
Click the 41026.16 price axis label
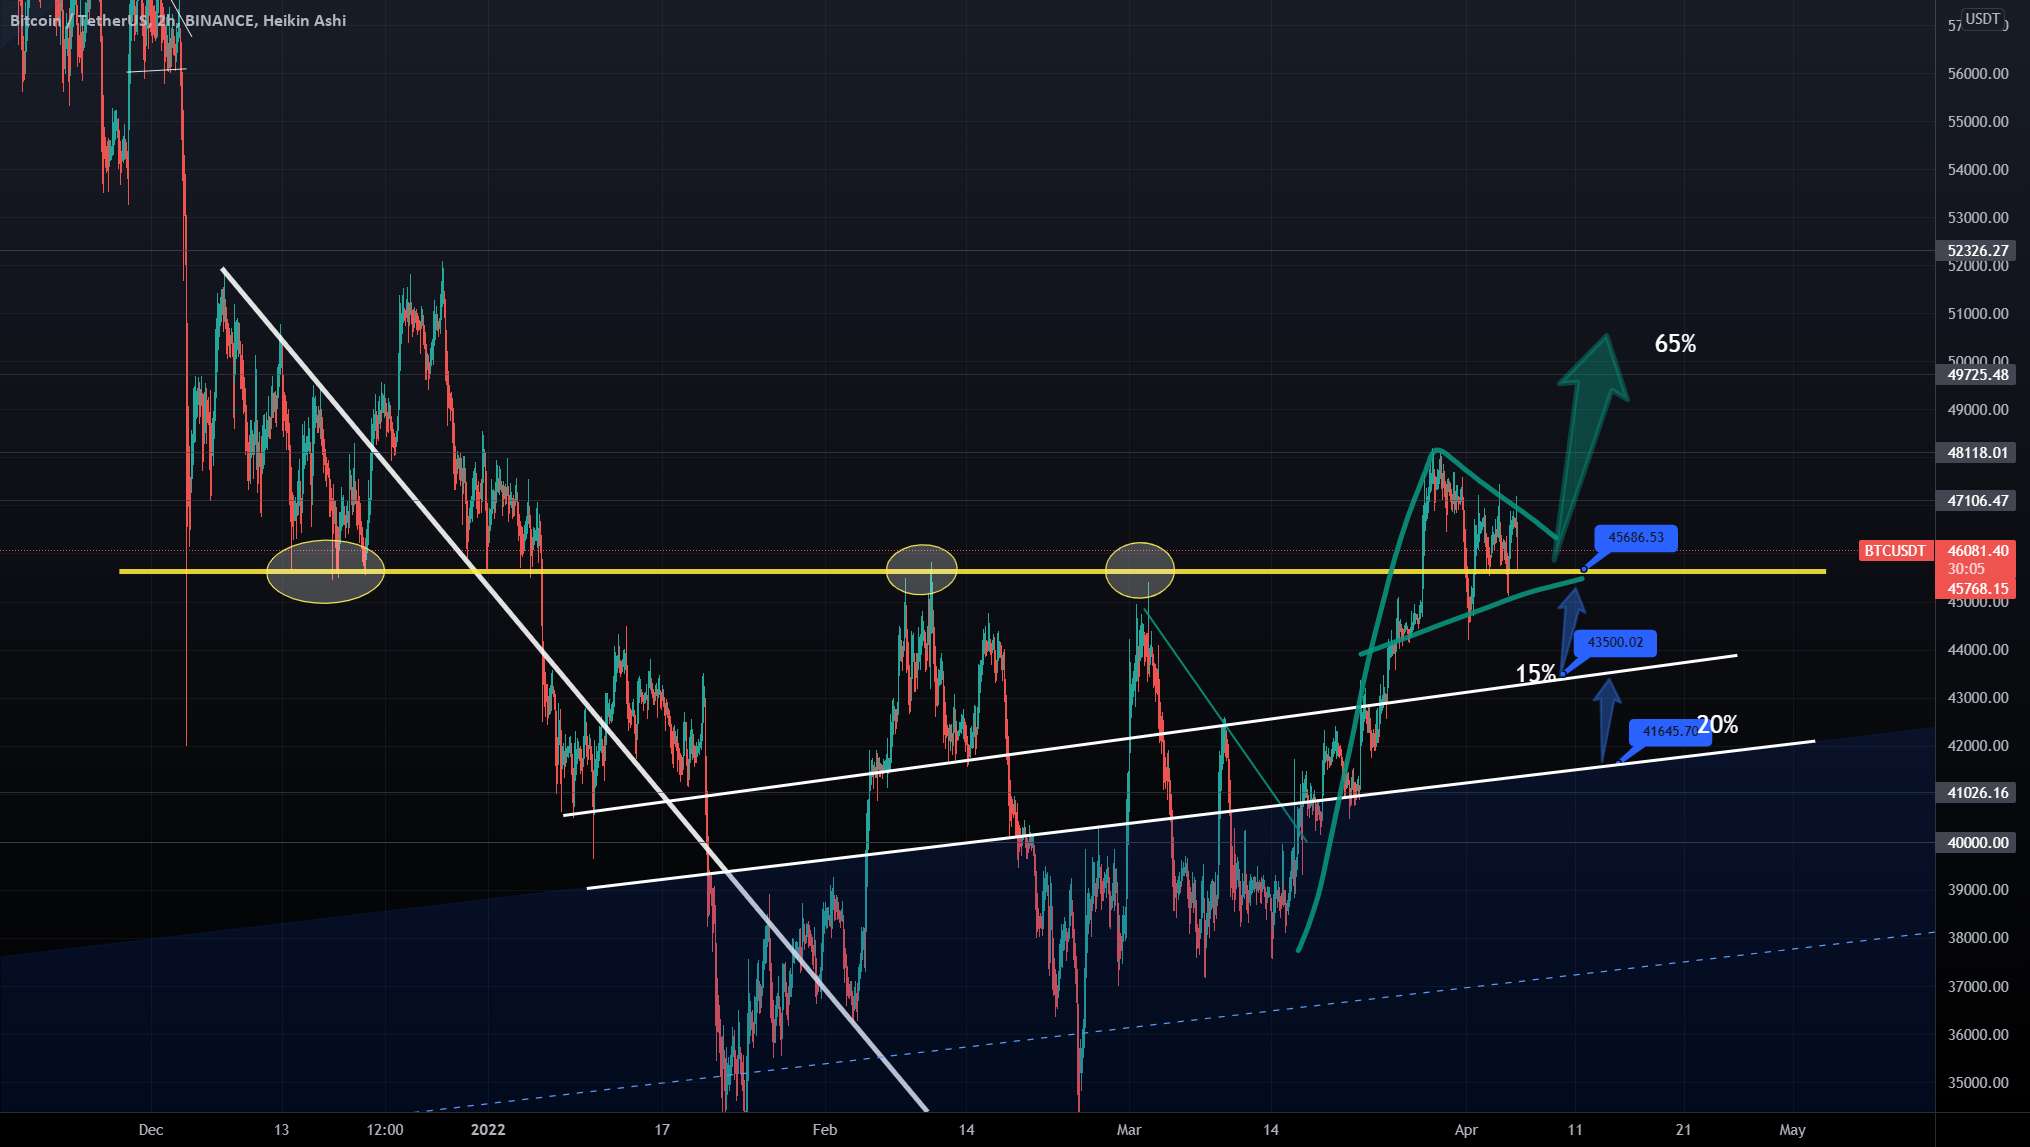1978,793
